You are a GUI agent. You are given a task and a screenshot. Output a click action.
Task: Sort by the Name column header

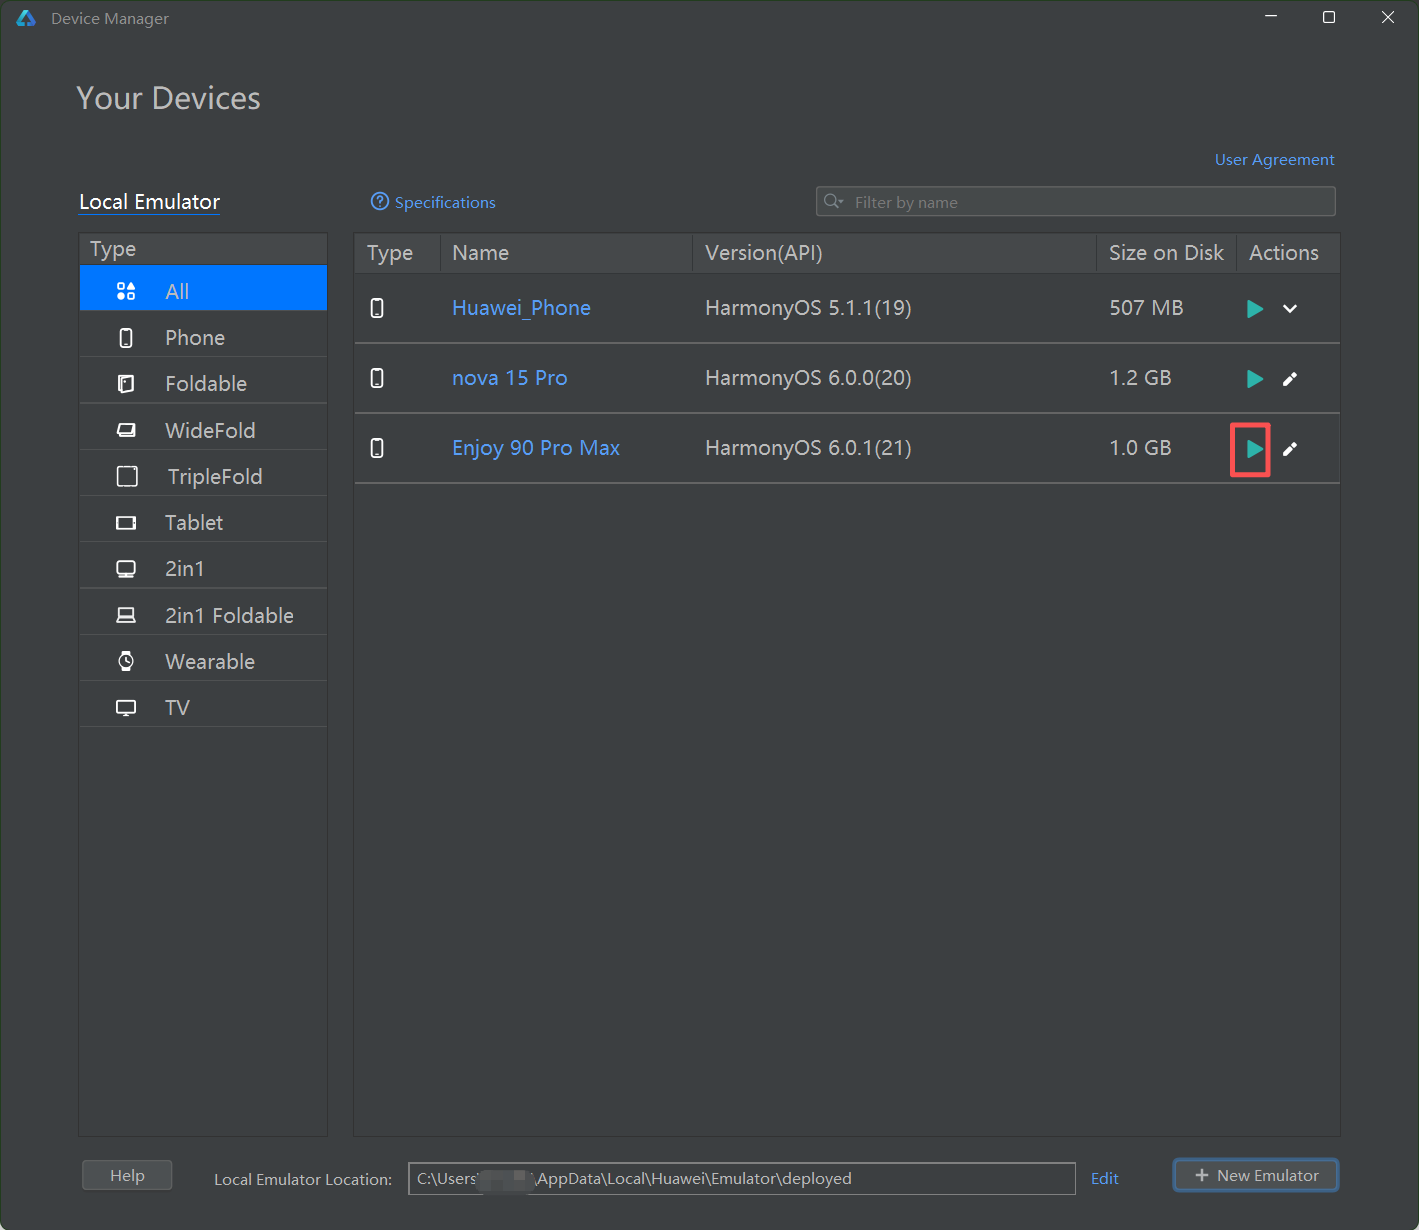[566, 253]
